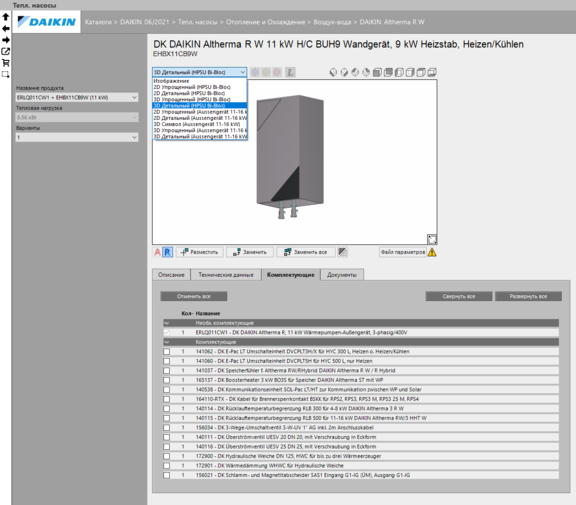This screenshot has height=505, width=576.
Task: Click the Свернуть все button
Action: click(459, 296)
